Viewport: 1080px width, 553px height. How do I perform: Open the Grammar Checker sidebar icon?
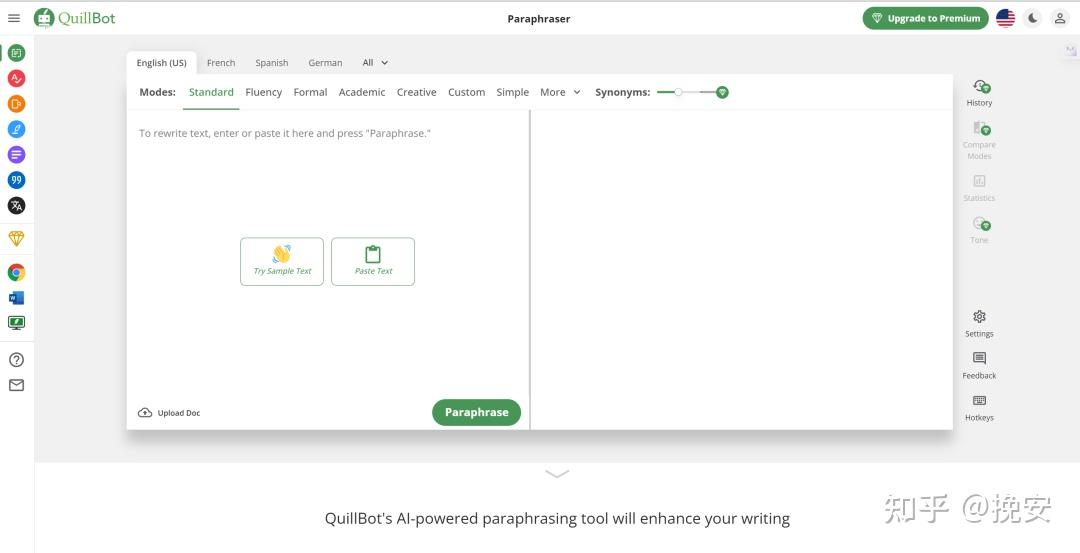click(17, 79)
